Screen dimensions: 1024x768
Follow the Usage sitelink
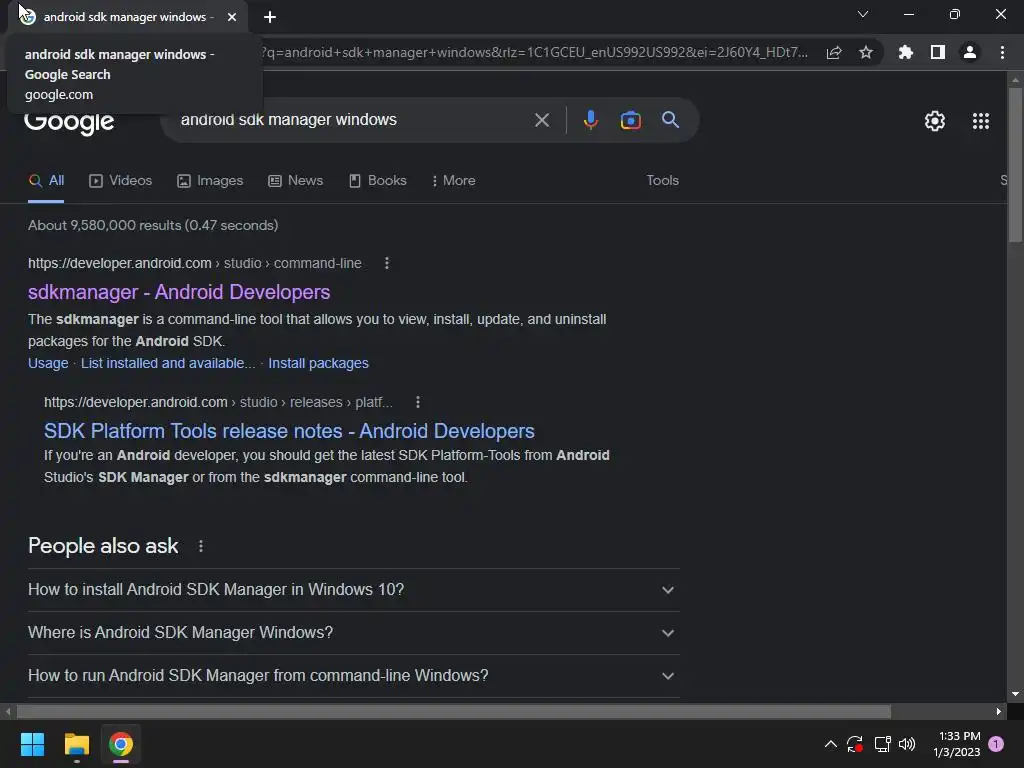(48, 363)
